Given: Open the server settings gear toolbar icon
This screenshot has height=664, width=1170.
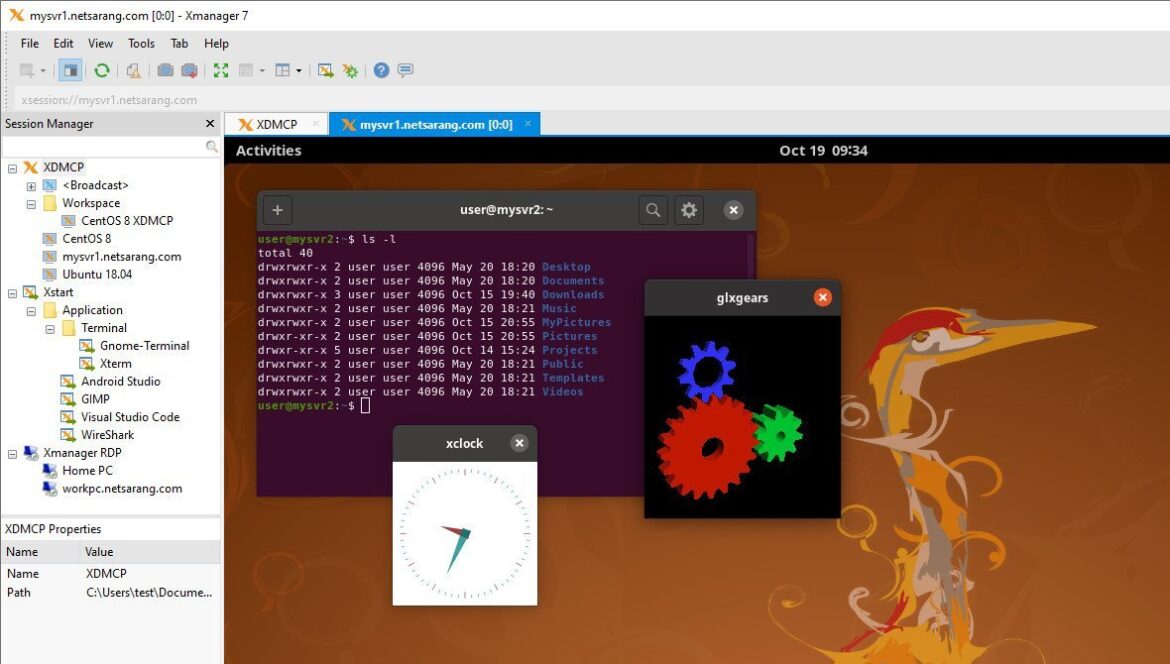Looking at the screenshot, I should tap(349, 70).
